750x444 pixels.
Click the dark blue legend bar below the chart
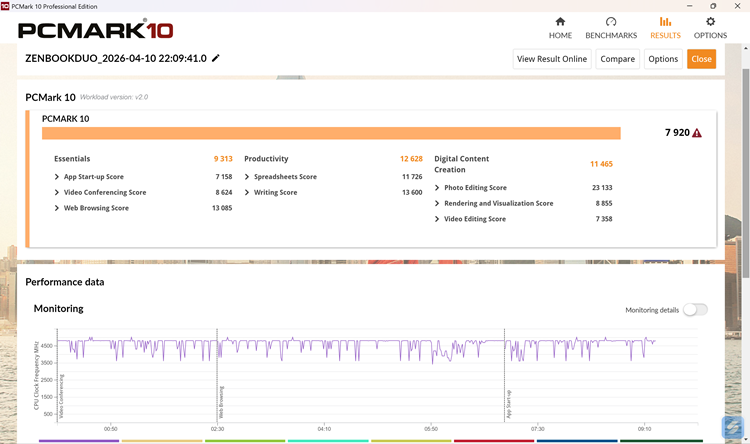[x=577, y=441]
